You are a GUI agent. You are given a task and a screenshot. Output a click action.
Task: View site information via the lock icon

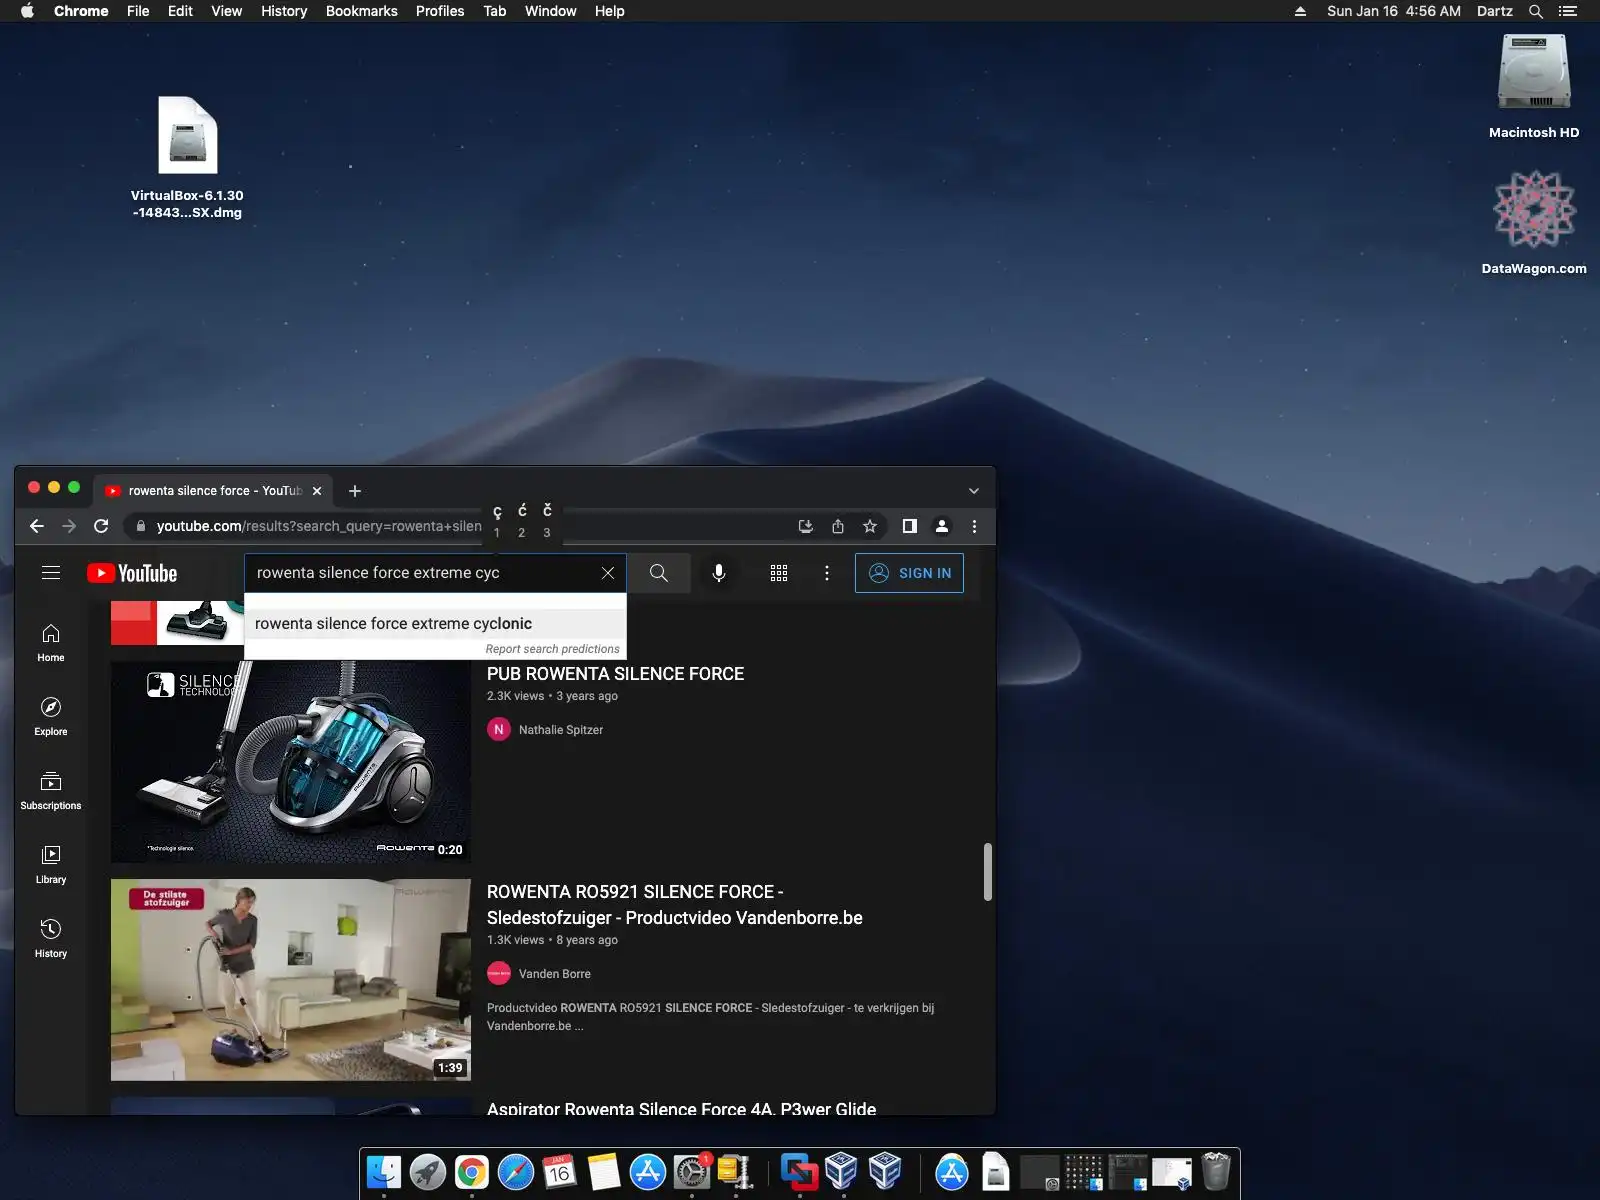(x=141, y=526)
